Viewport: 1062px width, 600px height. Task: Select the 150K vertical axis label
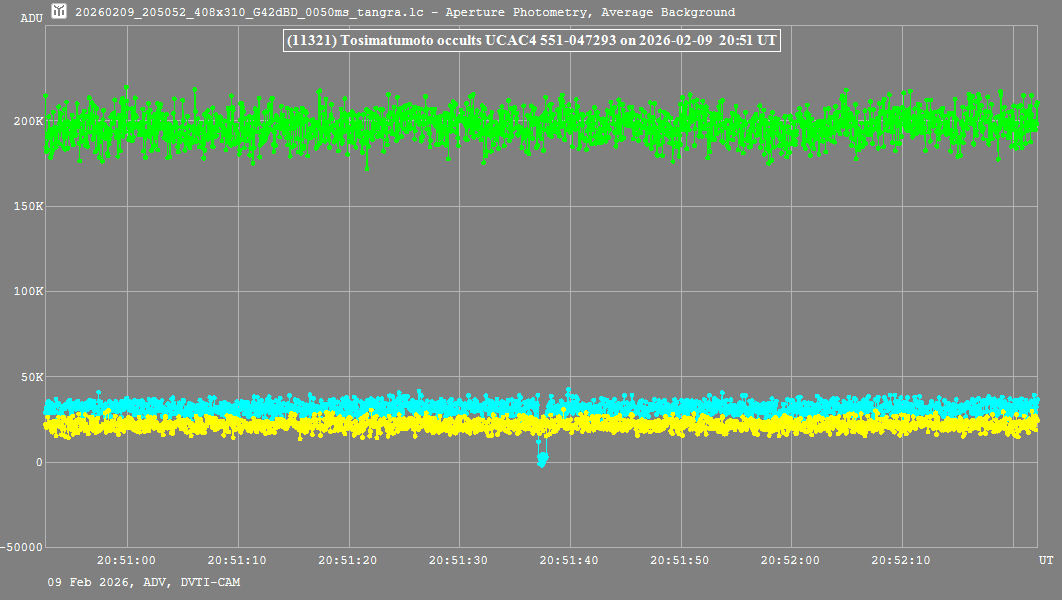click(x=27, y=207)
